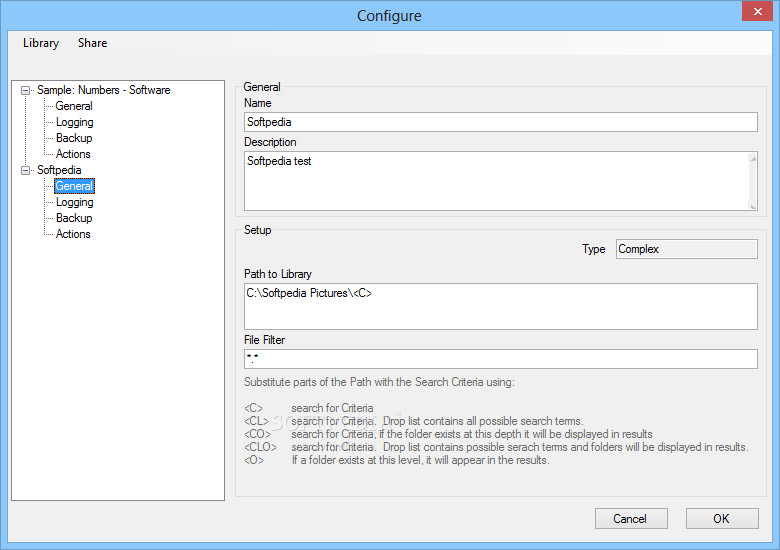Select the Softpedia library node
The image size is (780, 550).
pos(59,170)
